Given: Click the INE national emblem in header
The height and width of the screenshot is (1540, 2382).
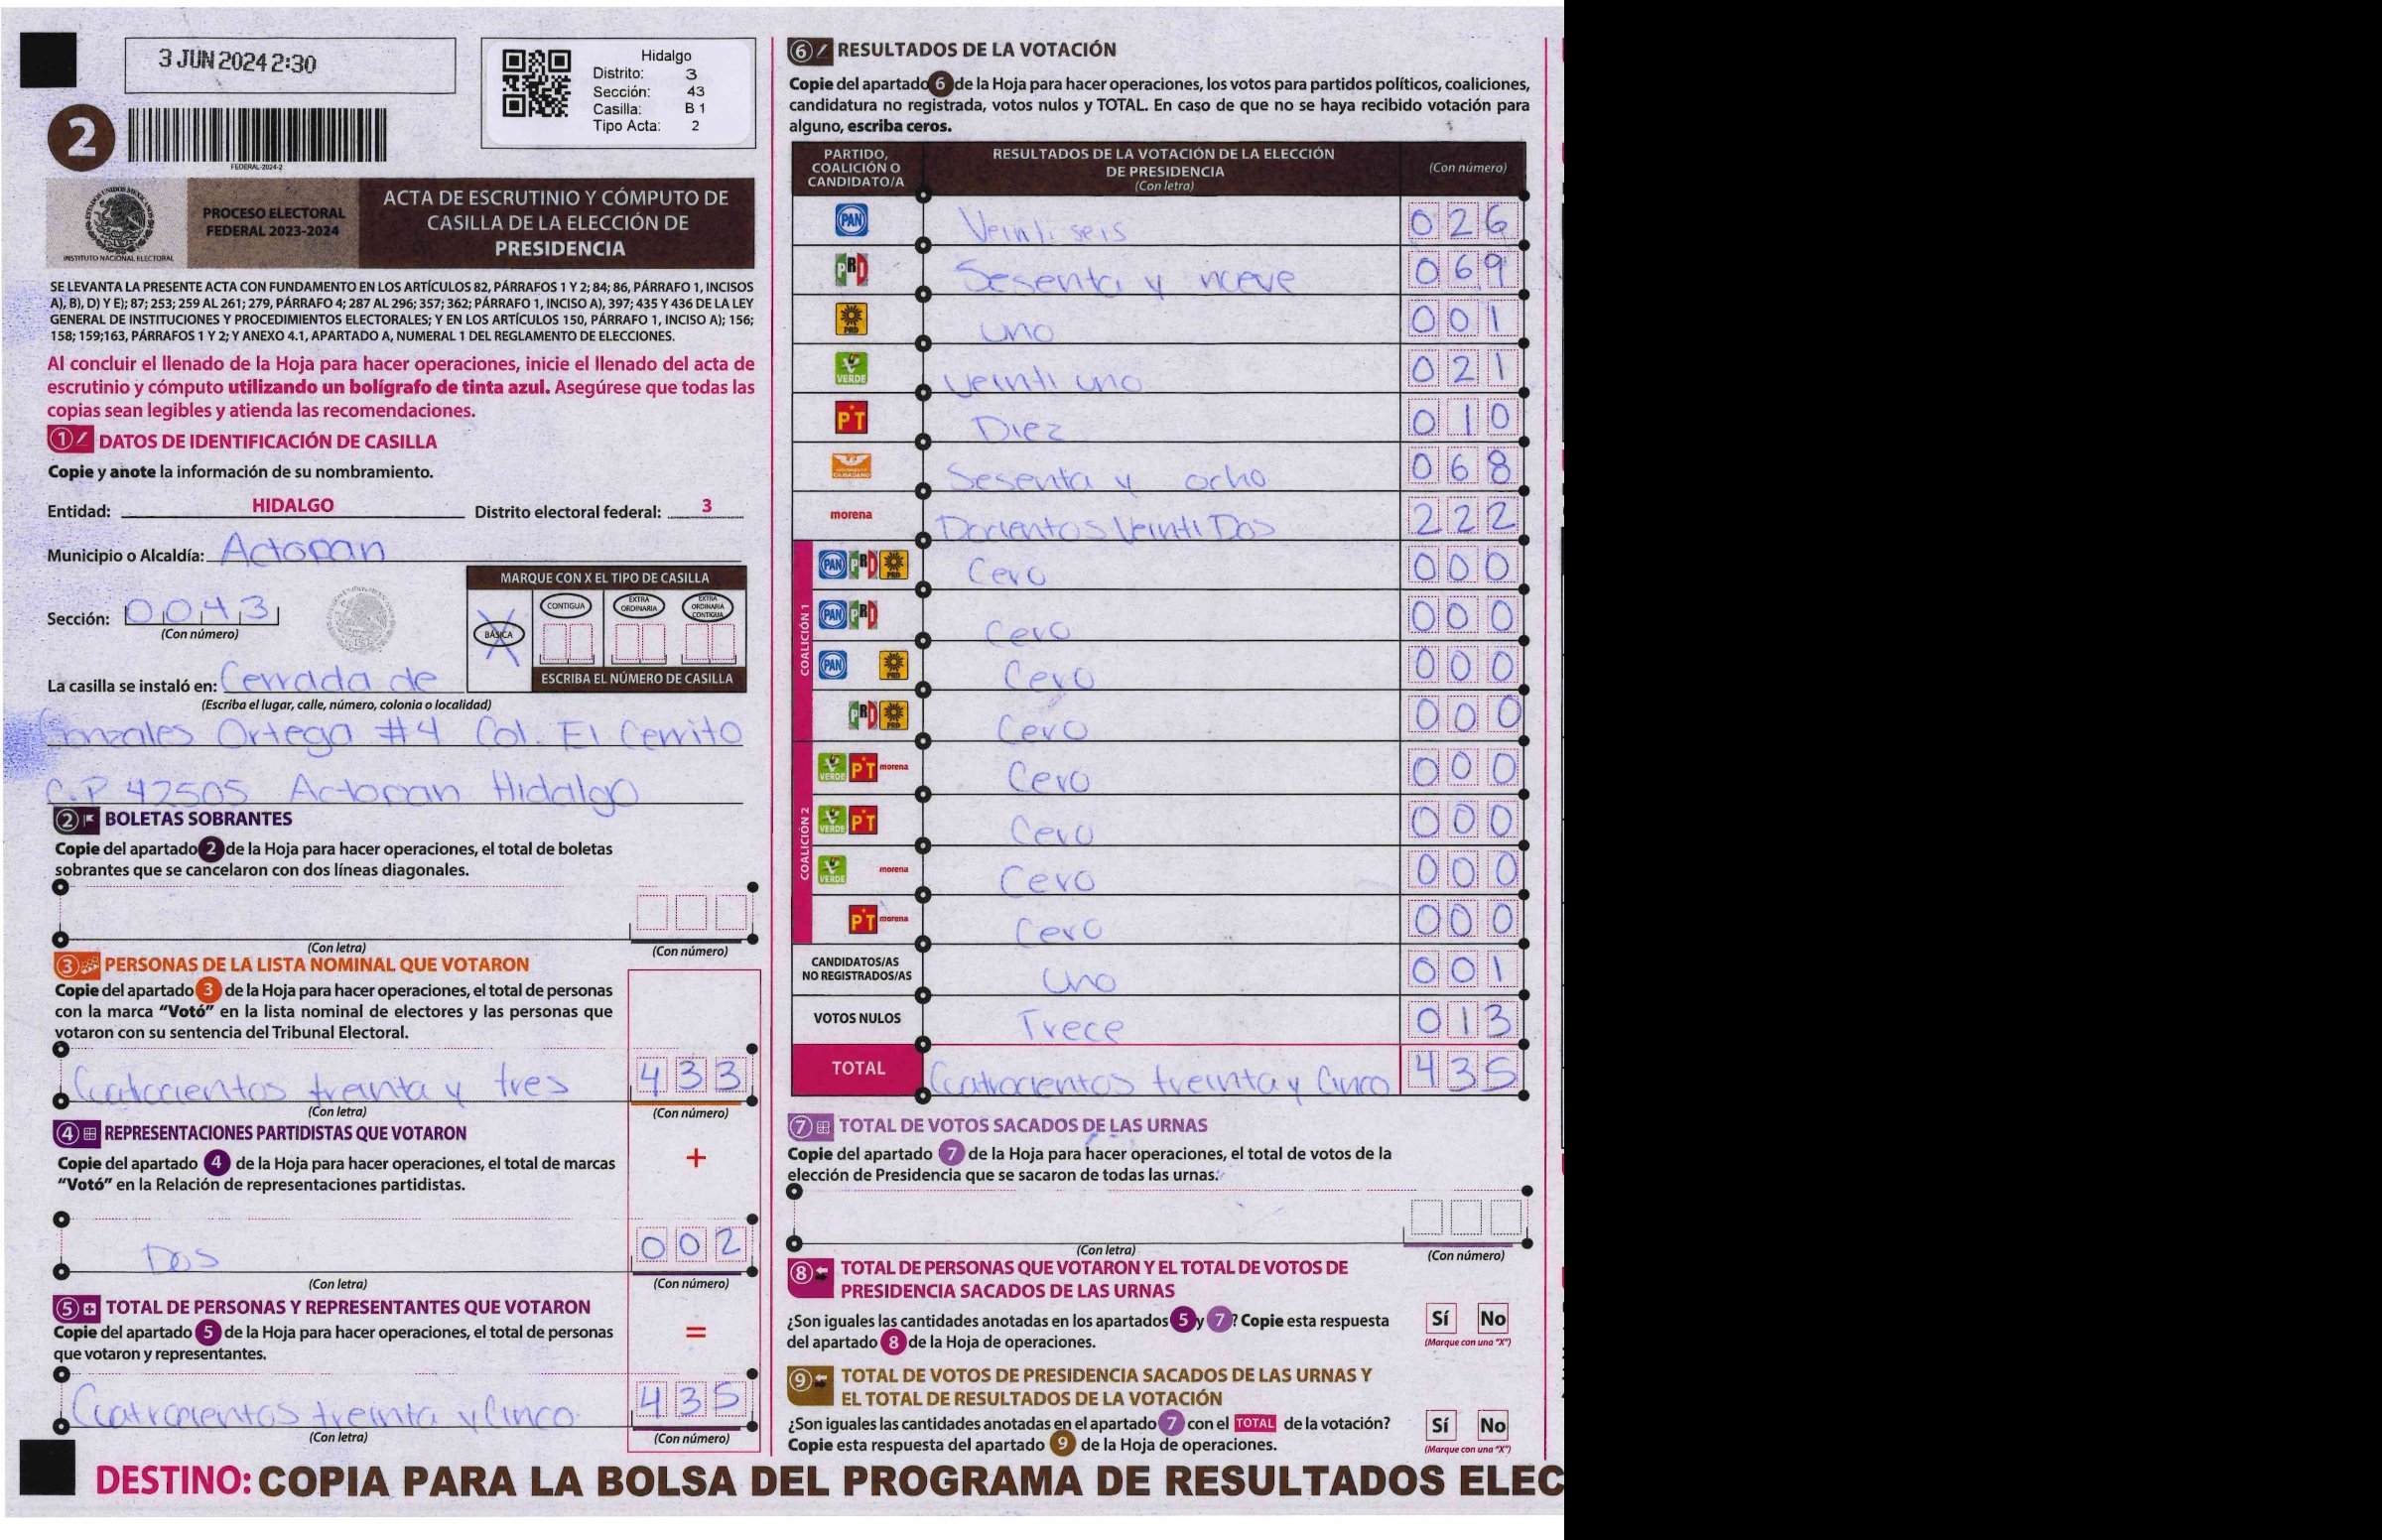Looking at the screenshot, I should point(119,222).
